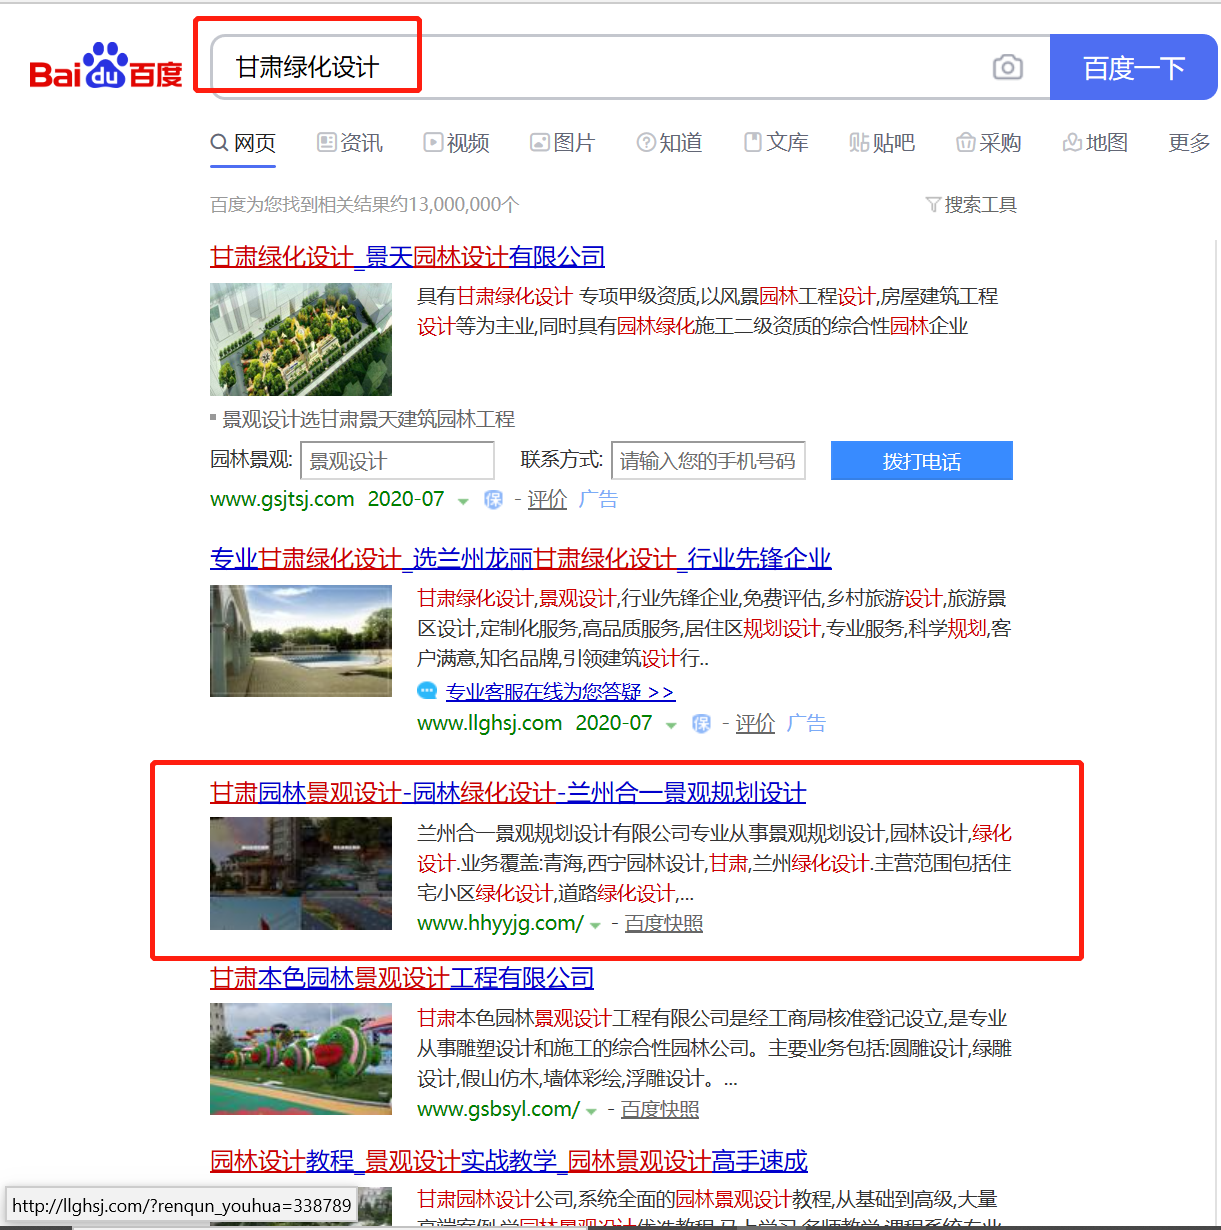The image size is (1221, 1230).
Task: Expand dropdown arrow next to gsbsyl.com
Action: click(x=591, y=1111)
